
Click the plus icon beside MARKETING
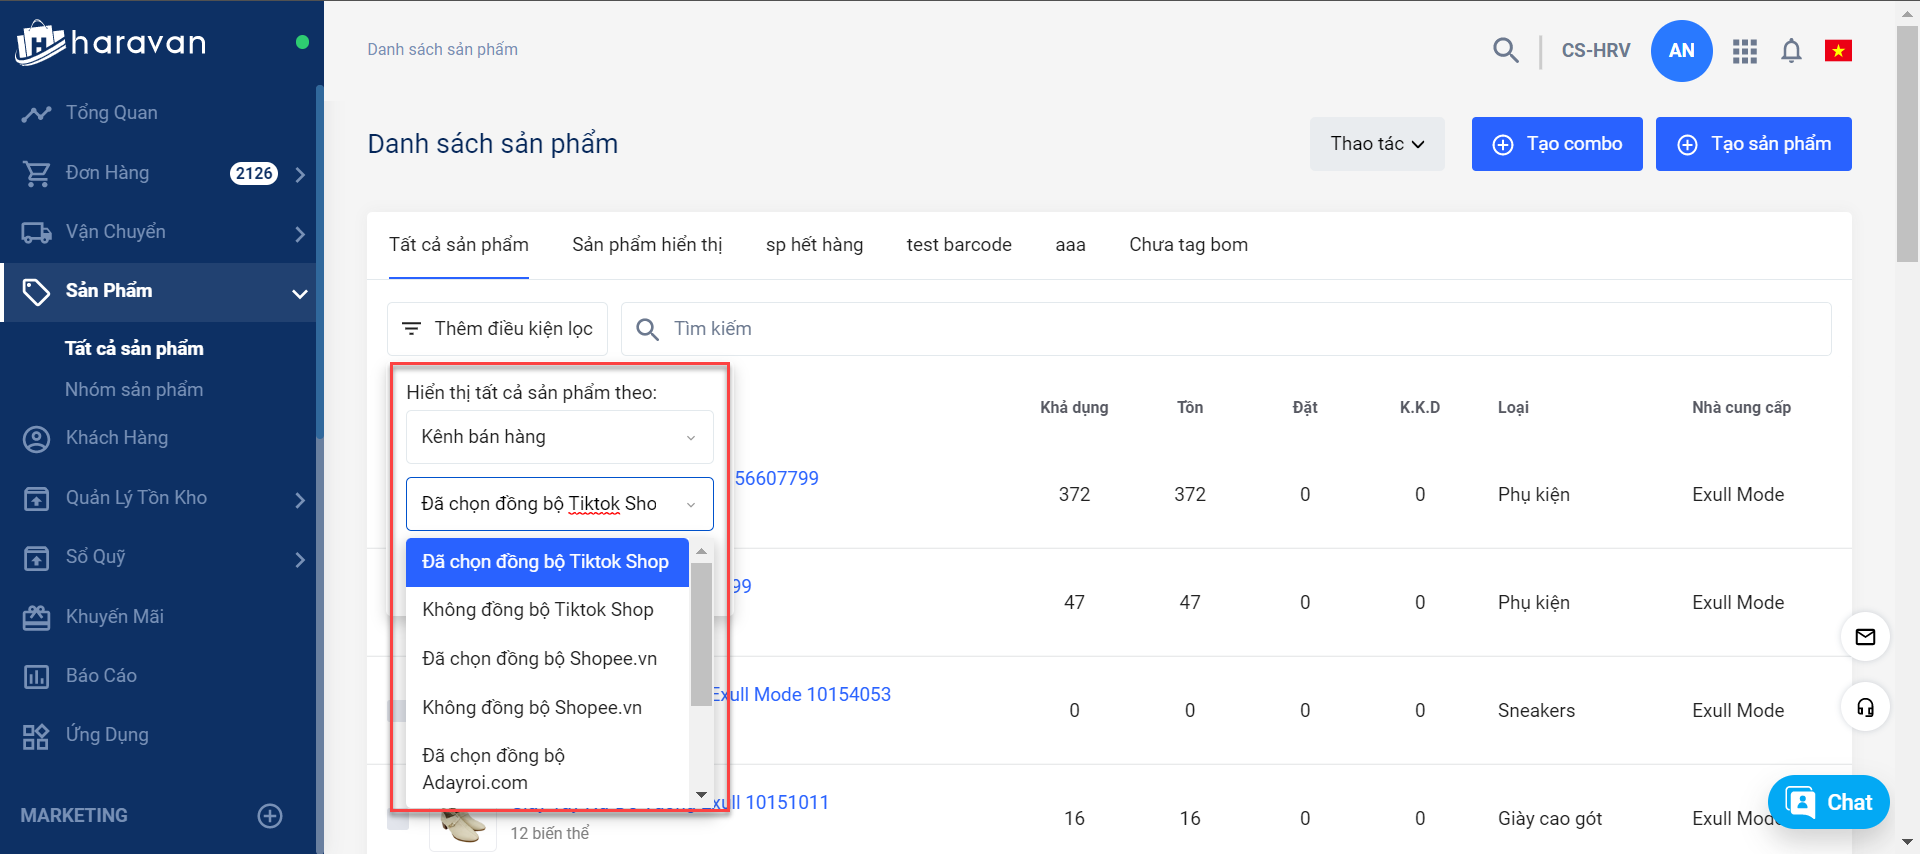coord(270,816)
